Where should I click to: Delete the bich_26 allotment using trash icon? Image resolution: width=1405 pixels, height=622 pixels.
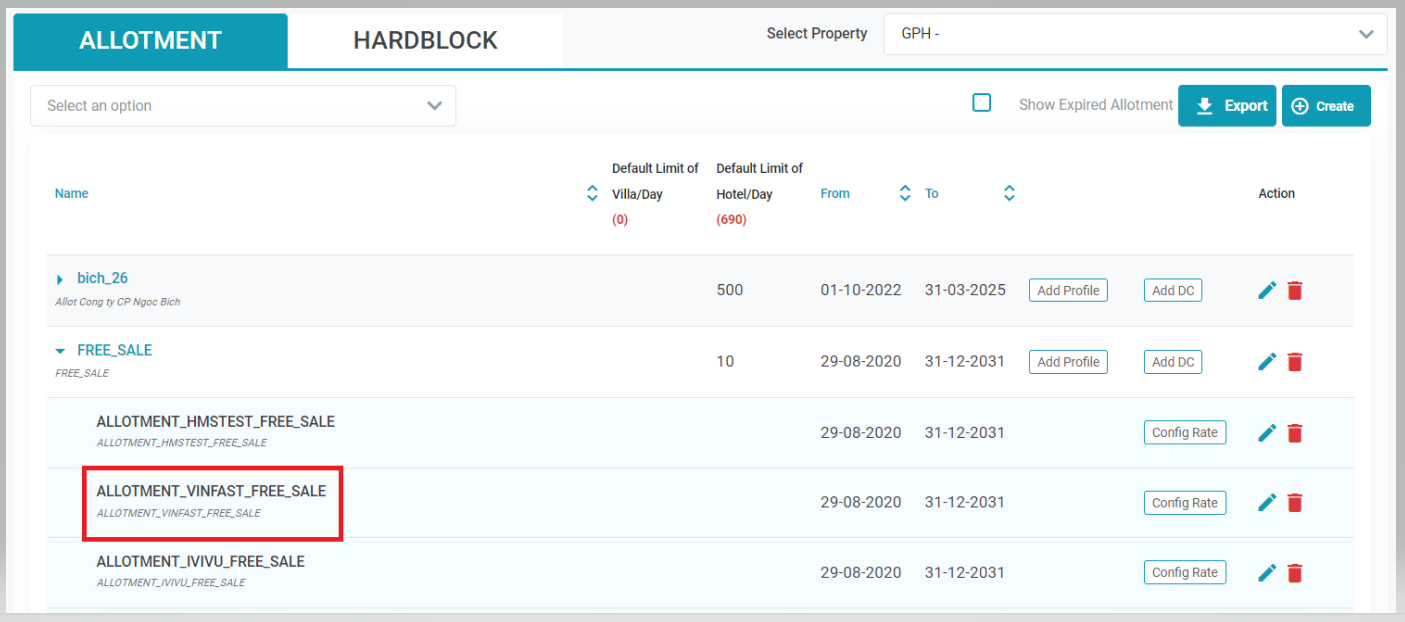pos(1295,291)
